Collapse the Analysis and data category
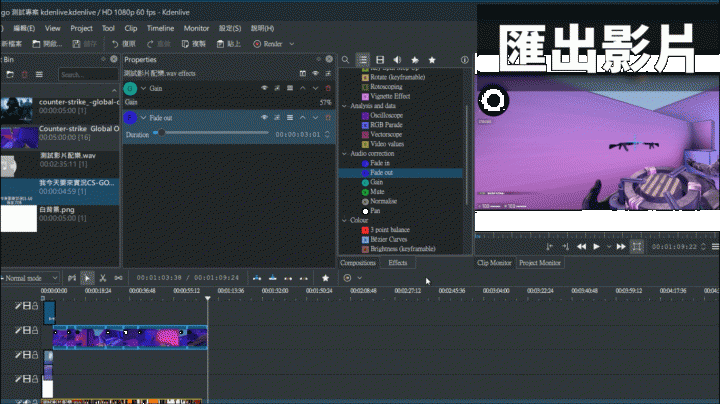The image size is (720, 404). 344,106
